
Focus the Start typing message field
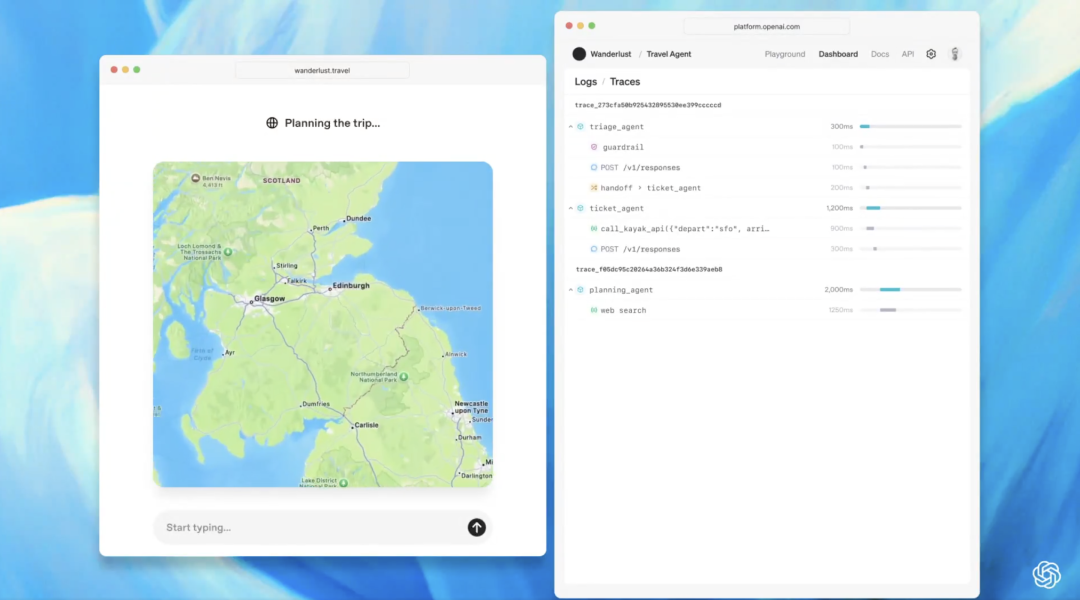(x=322, y=528)
